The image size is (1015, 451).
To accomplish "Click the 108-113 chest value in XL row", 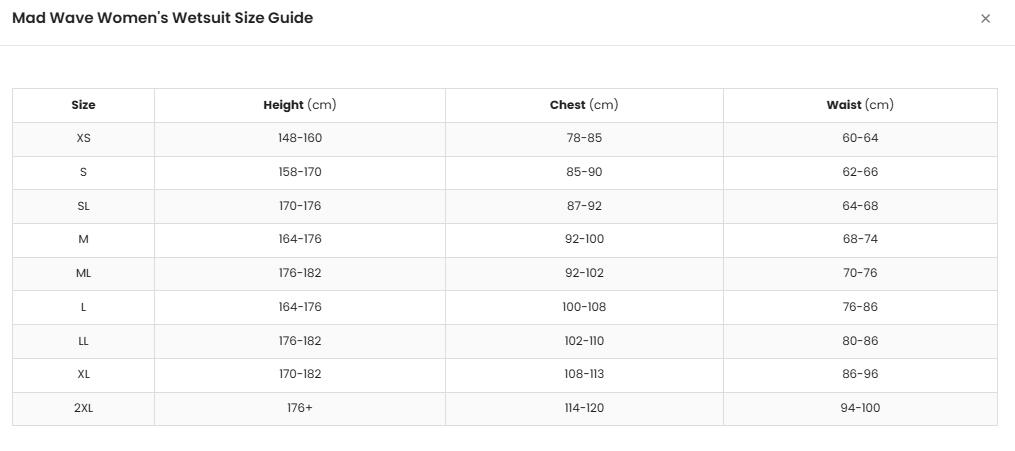I will click(x=584, y=375).
